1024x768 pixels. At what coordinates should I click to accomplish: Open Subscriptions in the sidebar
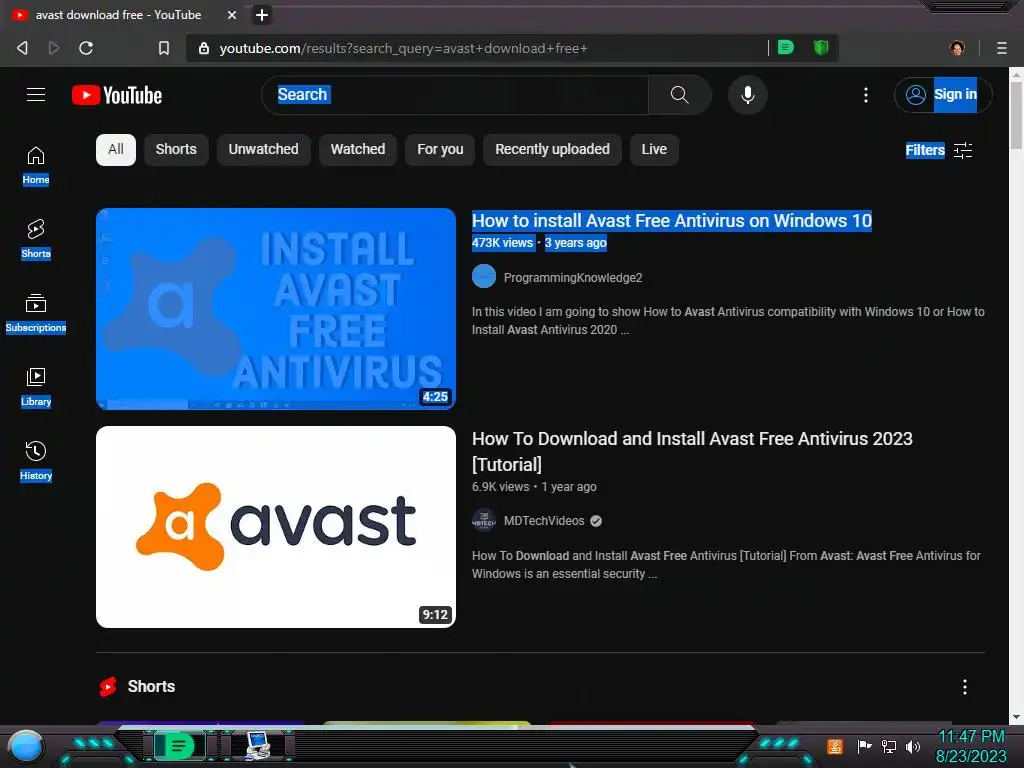pos(36,314)
